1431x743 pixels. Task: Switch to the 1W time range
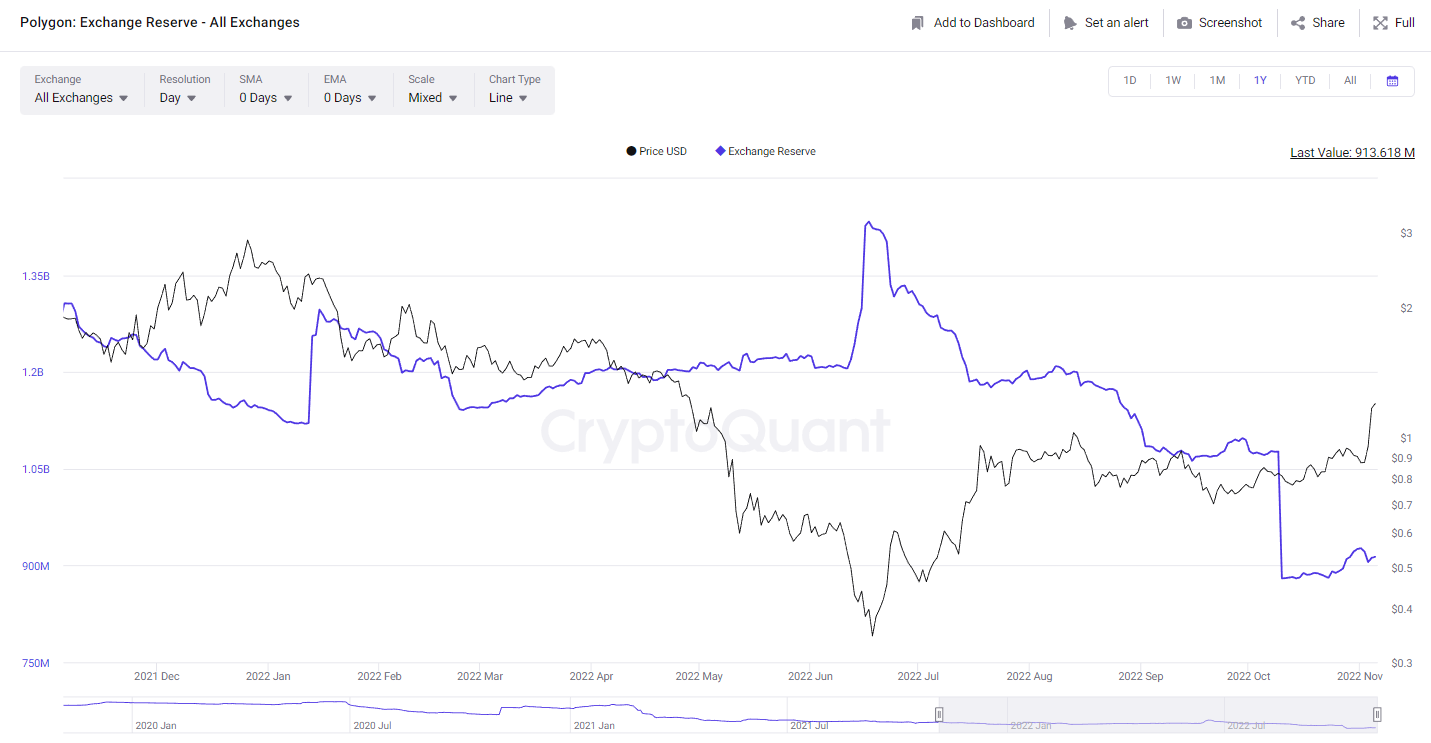[x=1173, y=81]
